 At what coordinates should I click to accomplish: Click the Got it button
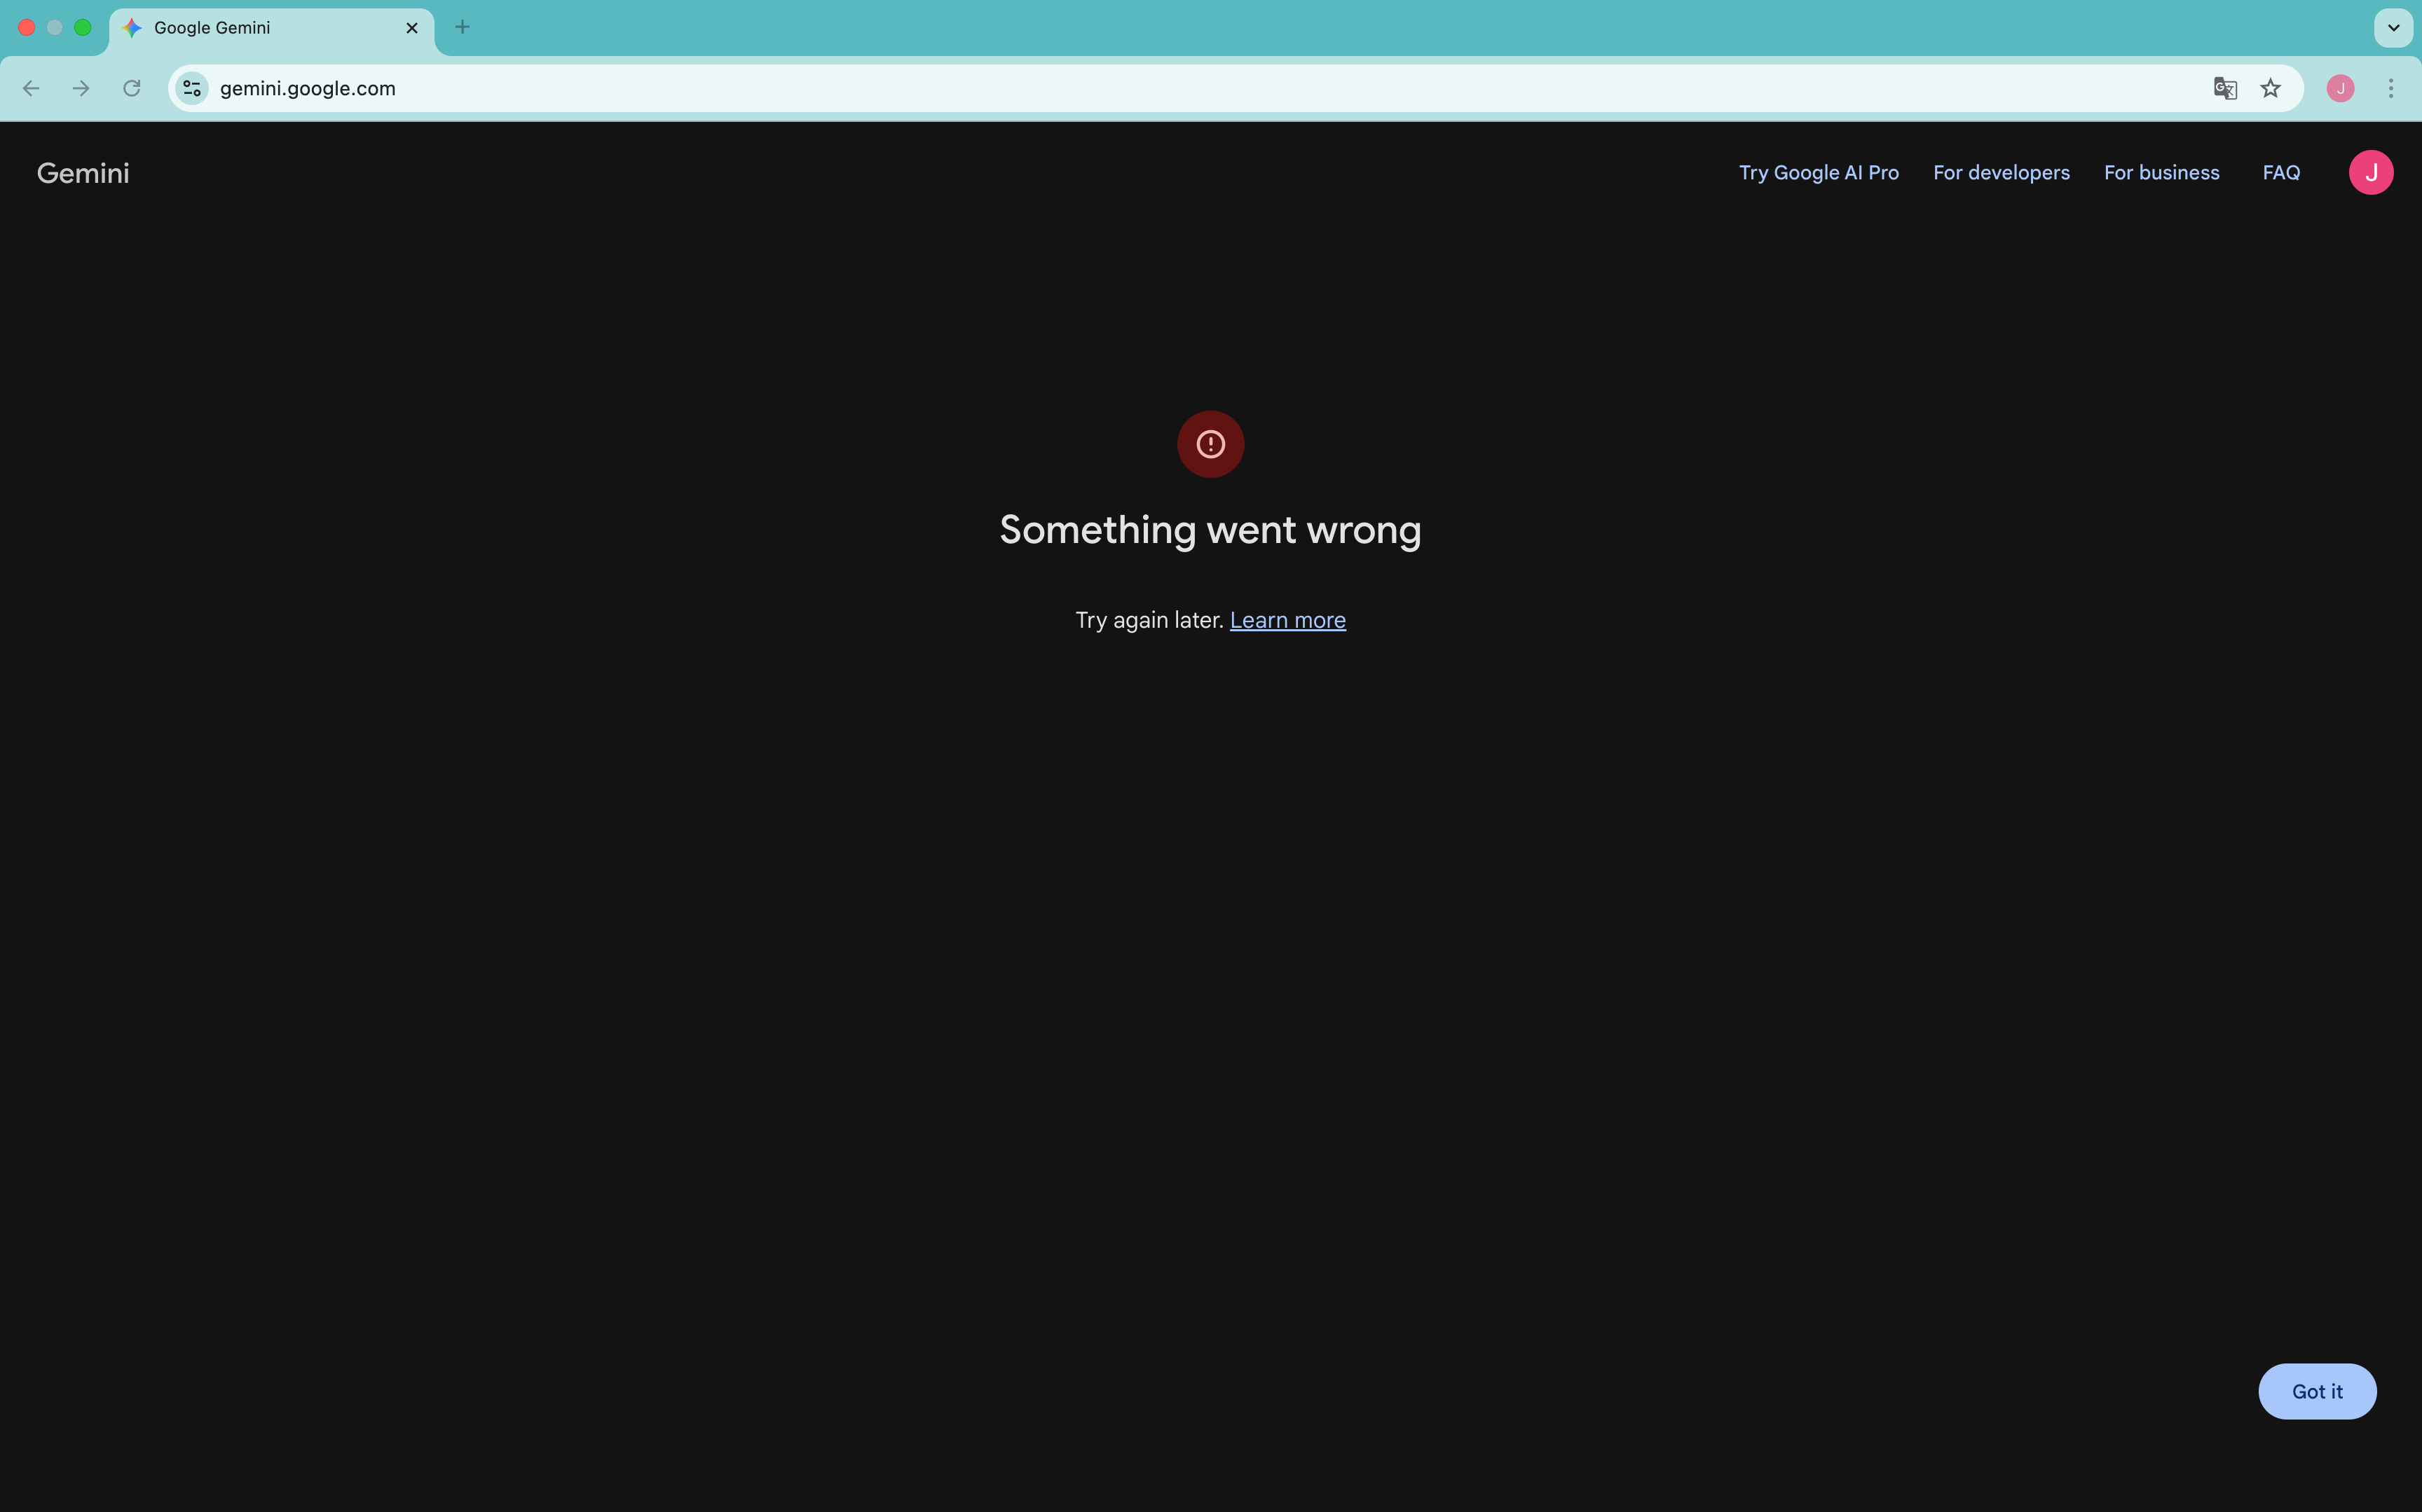2317,1391
